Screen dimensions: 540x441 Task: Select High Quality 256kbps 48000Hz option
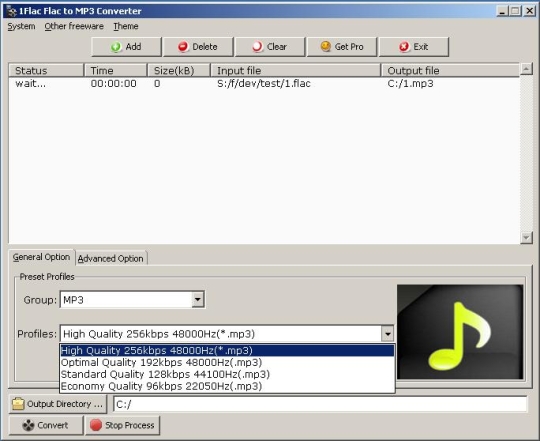coord(227,350)
